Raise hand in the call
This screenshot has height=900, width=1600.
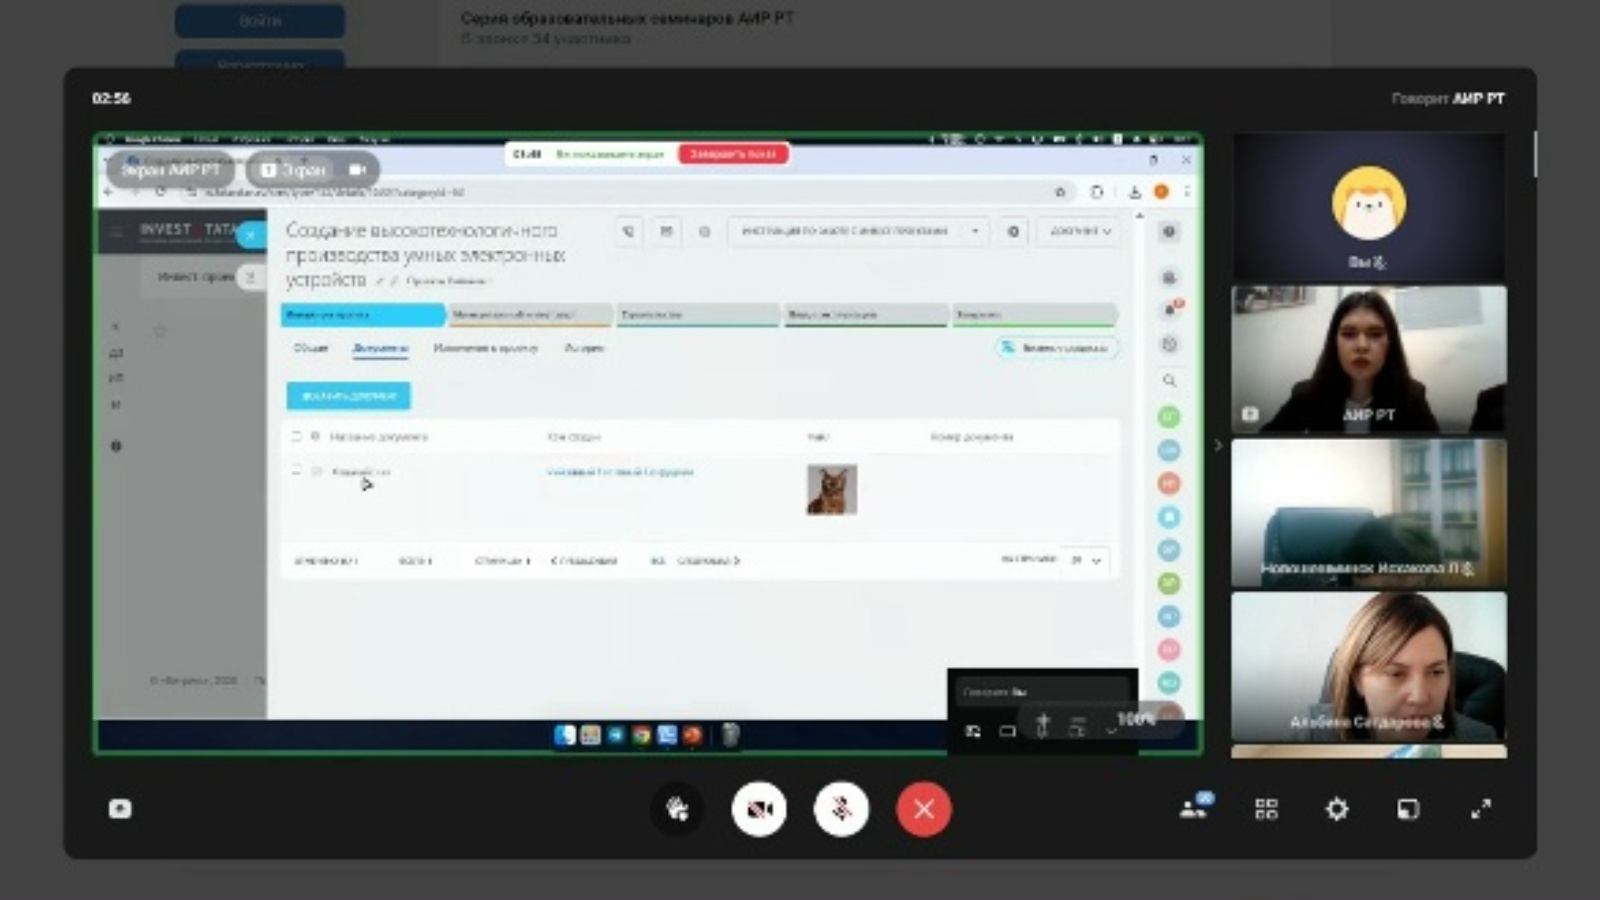677,809
